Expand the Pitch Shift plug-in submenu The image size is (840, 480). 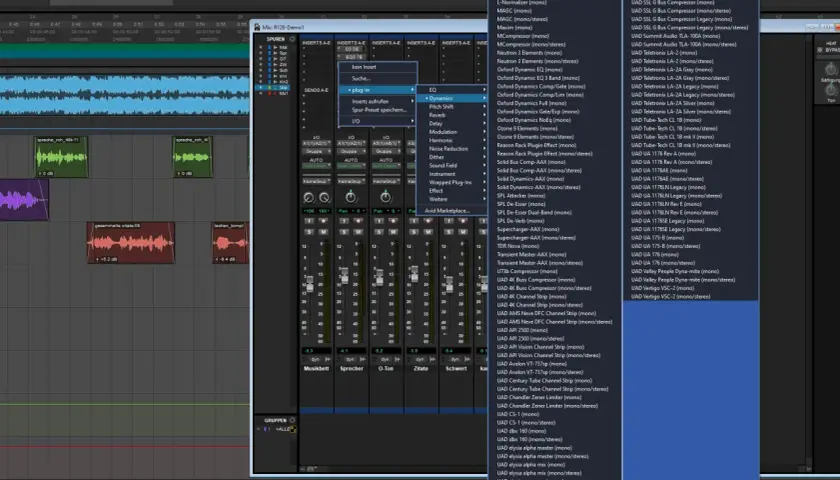(x=451, y=107)
